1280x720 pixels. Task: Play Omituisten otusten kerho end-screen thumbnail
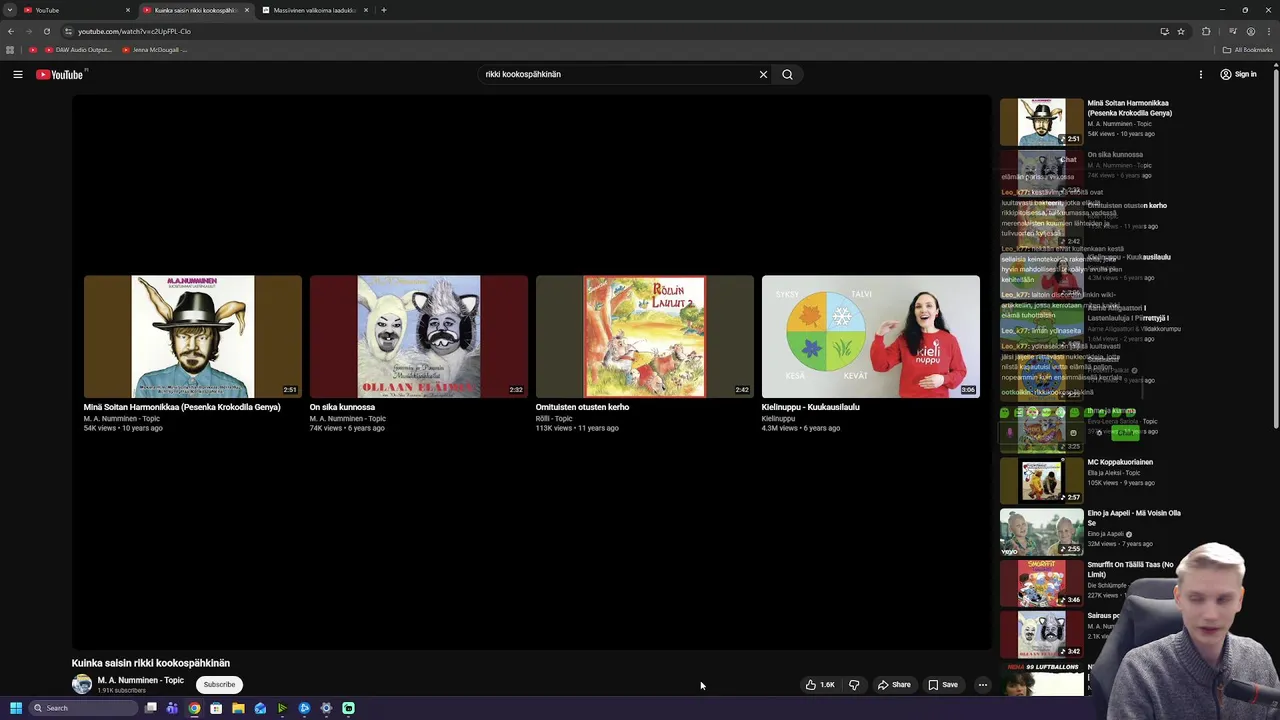(644, 337)
